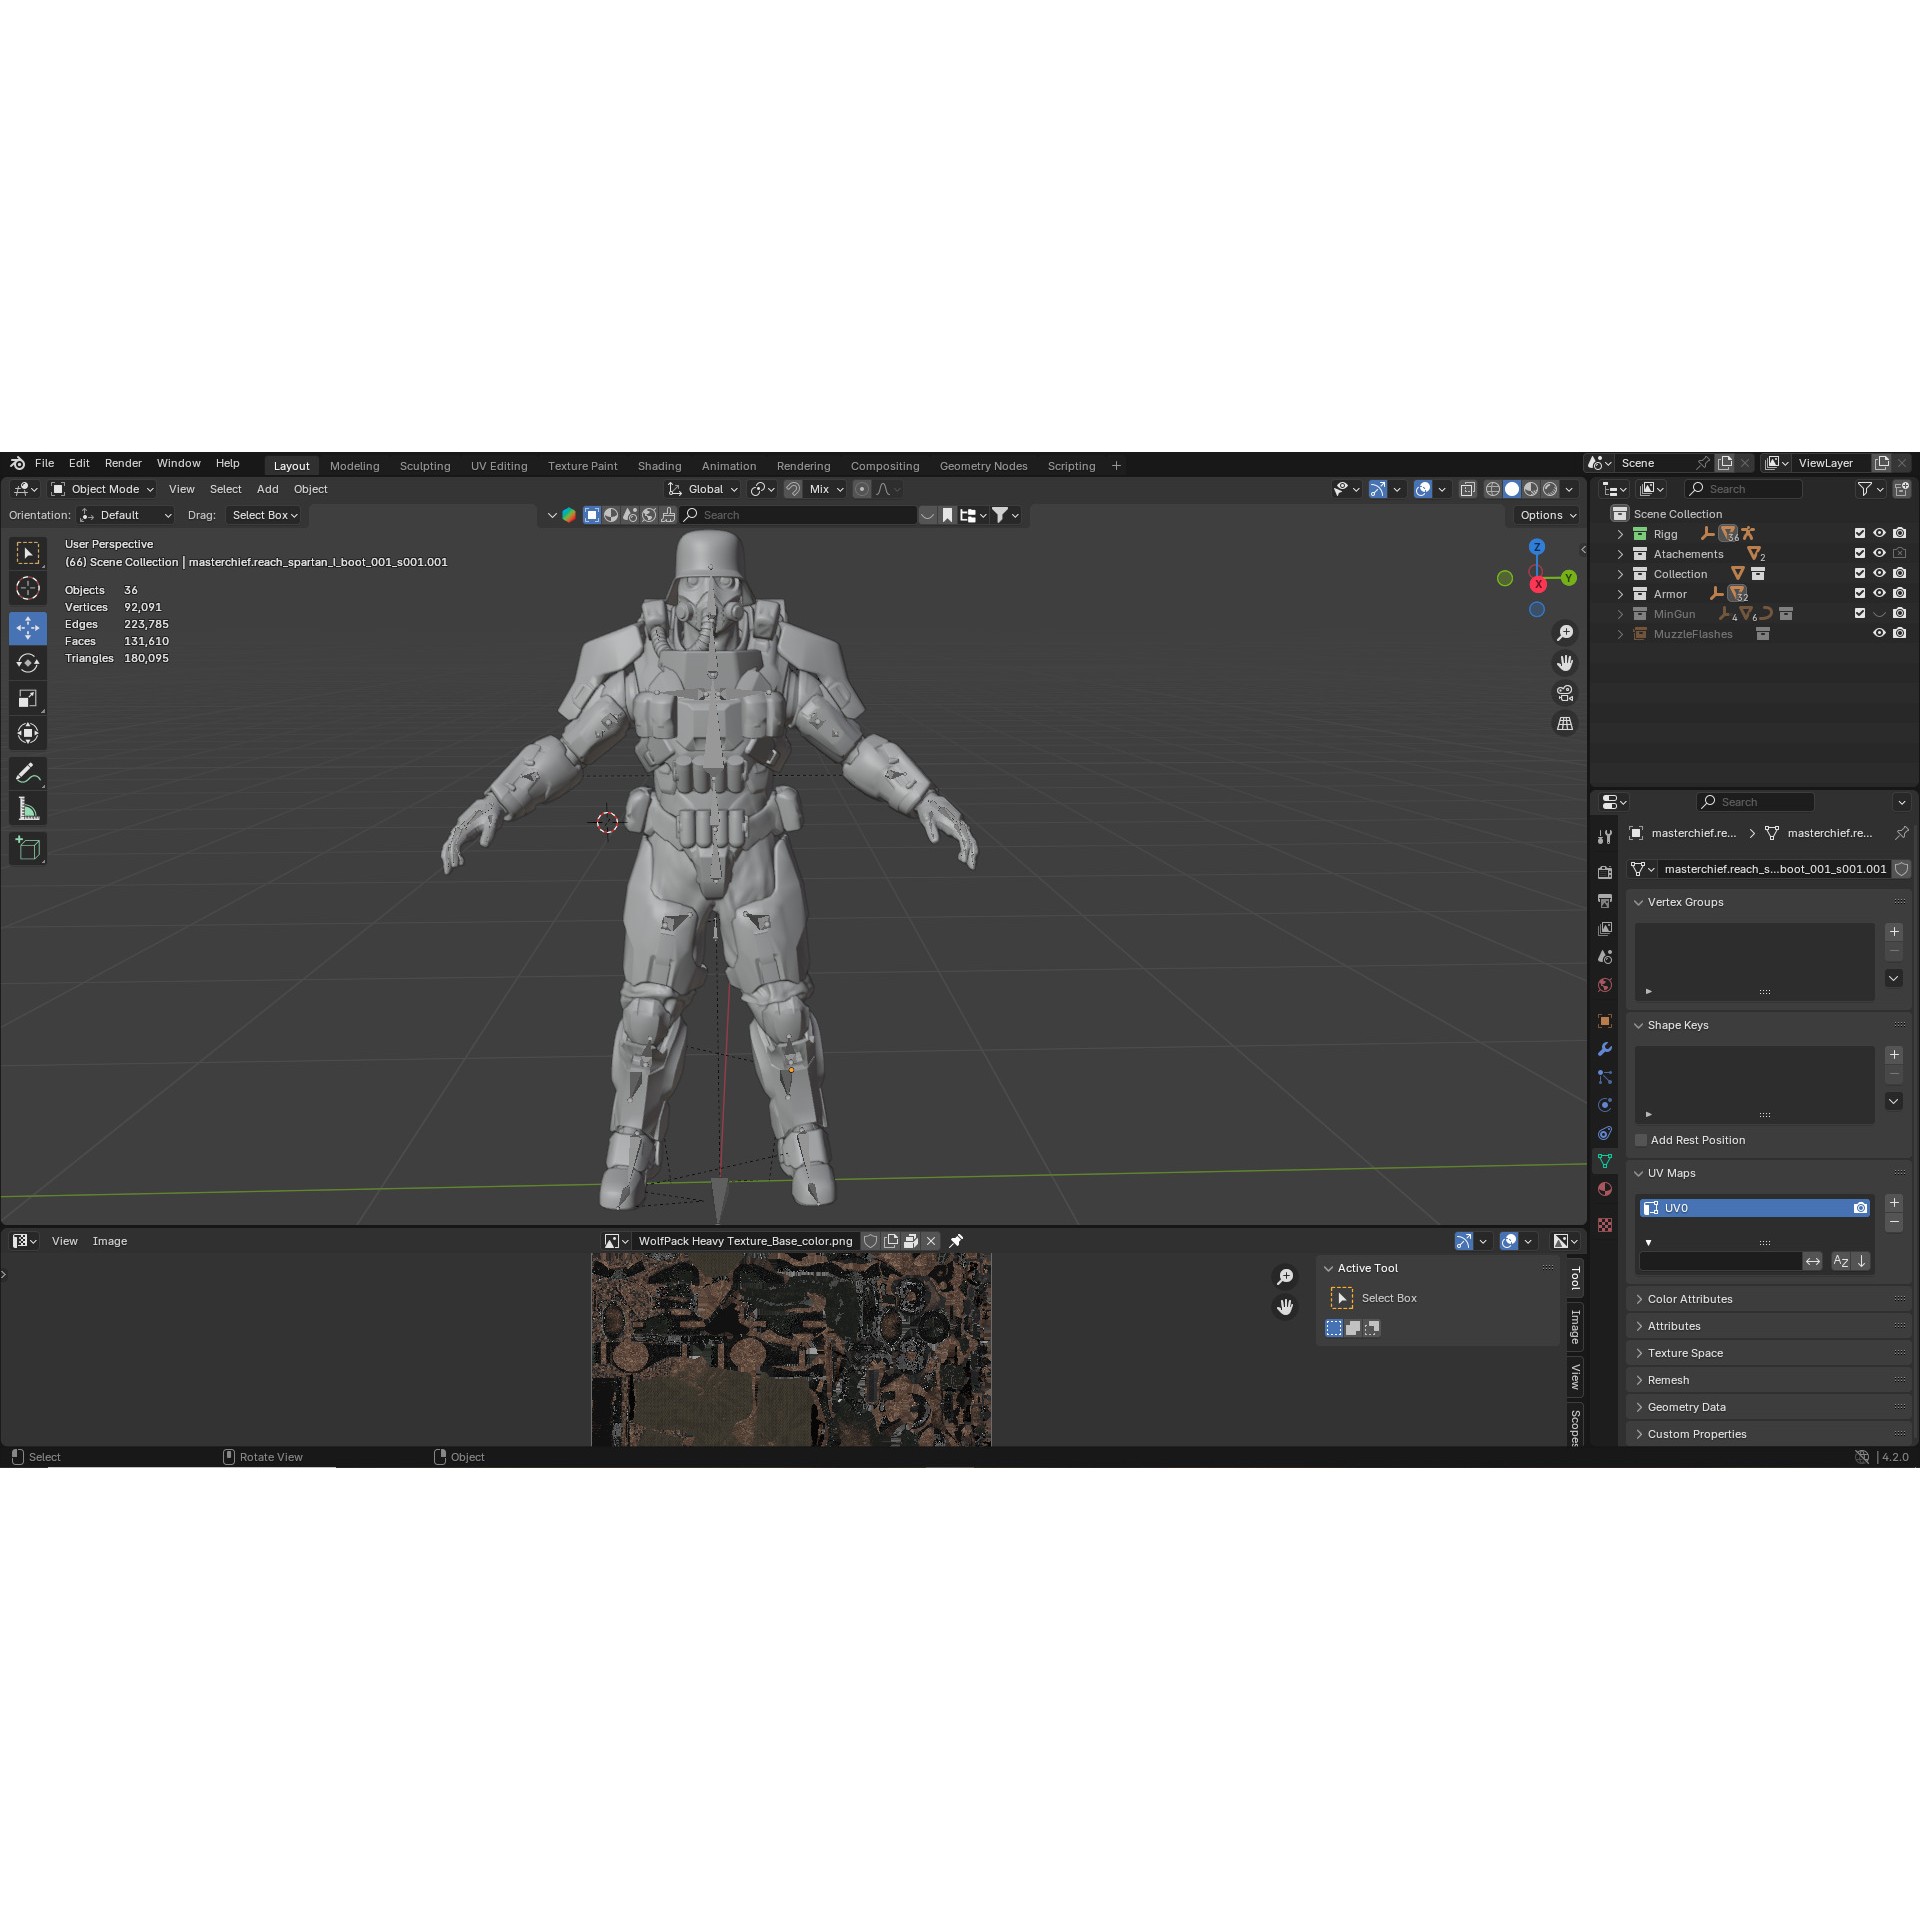Toggle Armor collection exclude checkbox
1920x1920 pixels.
pos(1860,594)
